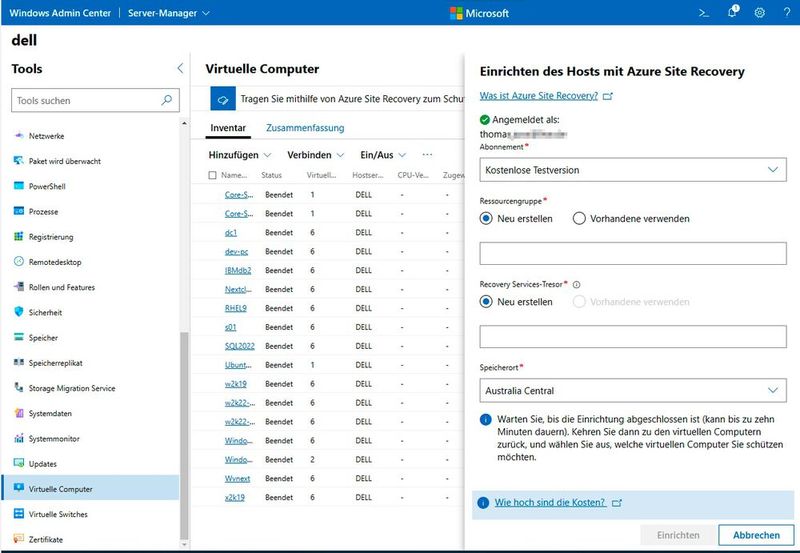Open the Systemmonitor tool
This screenshot has width=800, height=553.
(x=54, y=439)
